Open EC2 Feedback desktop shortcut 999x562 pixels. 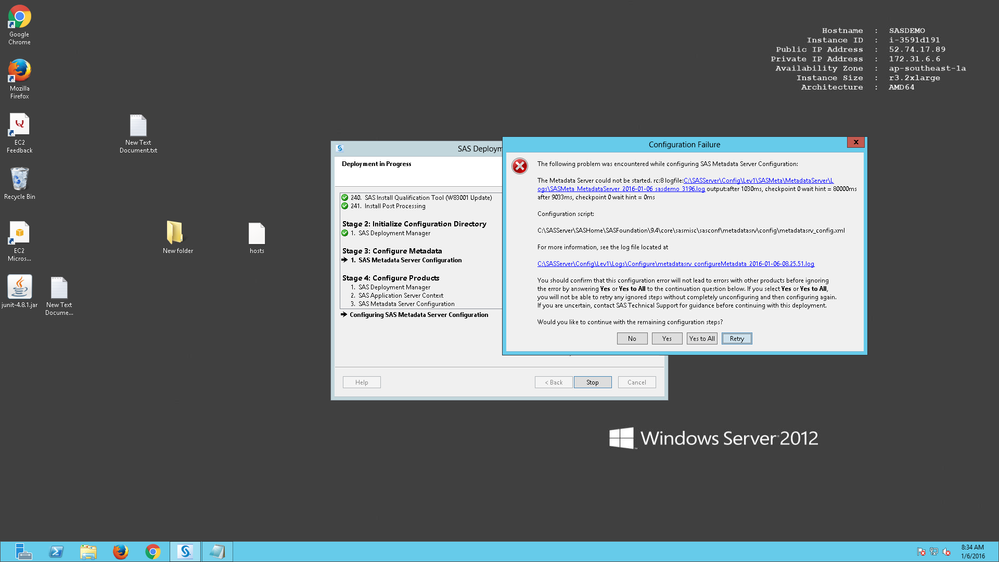pyautogui.click(x=19, y=133)
